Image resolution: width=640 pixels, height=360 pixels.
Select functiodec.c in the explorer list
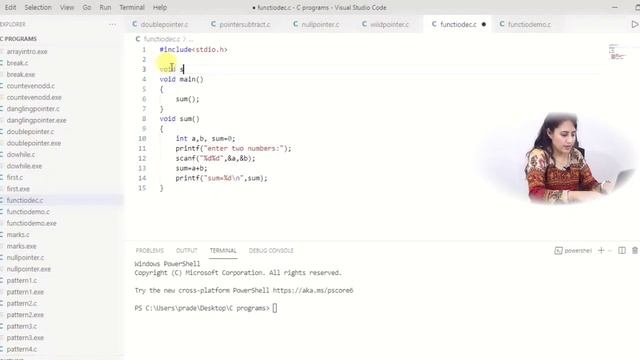[x=25, y=200]
